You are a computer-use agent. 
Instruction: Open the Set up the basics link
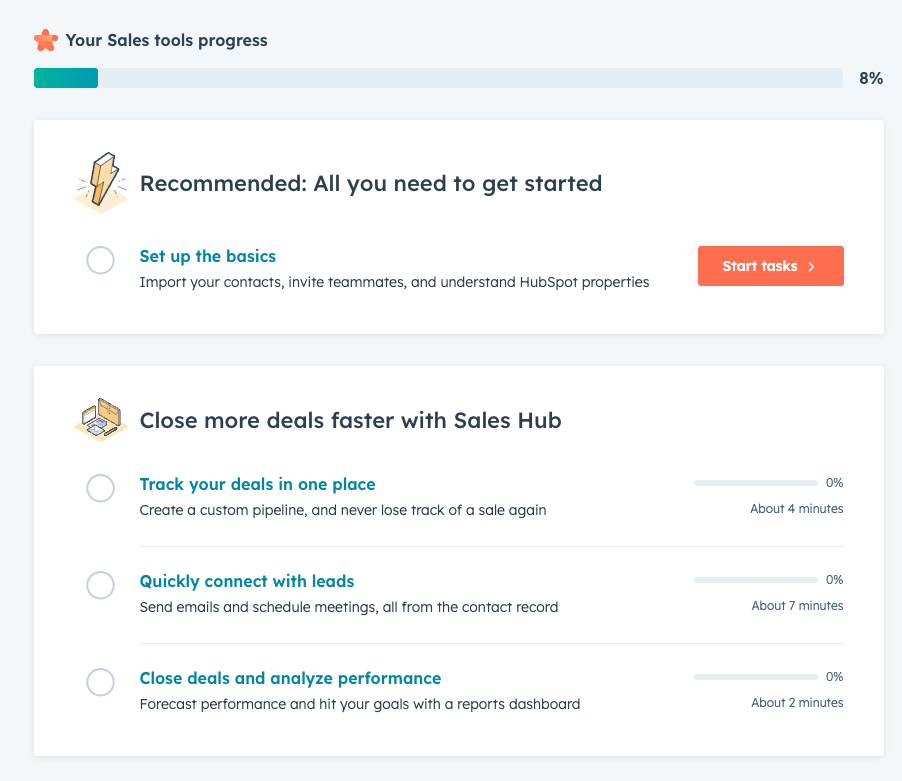coord(208,257)
